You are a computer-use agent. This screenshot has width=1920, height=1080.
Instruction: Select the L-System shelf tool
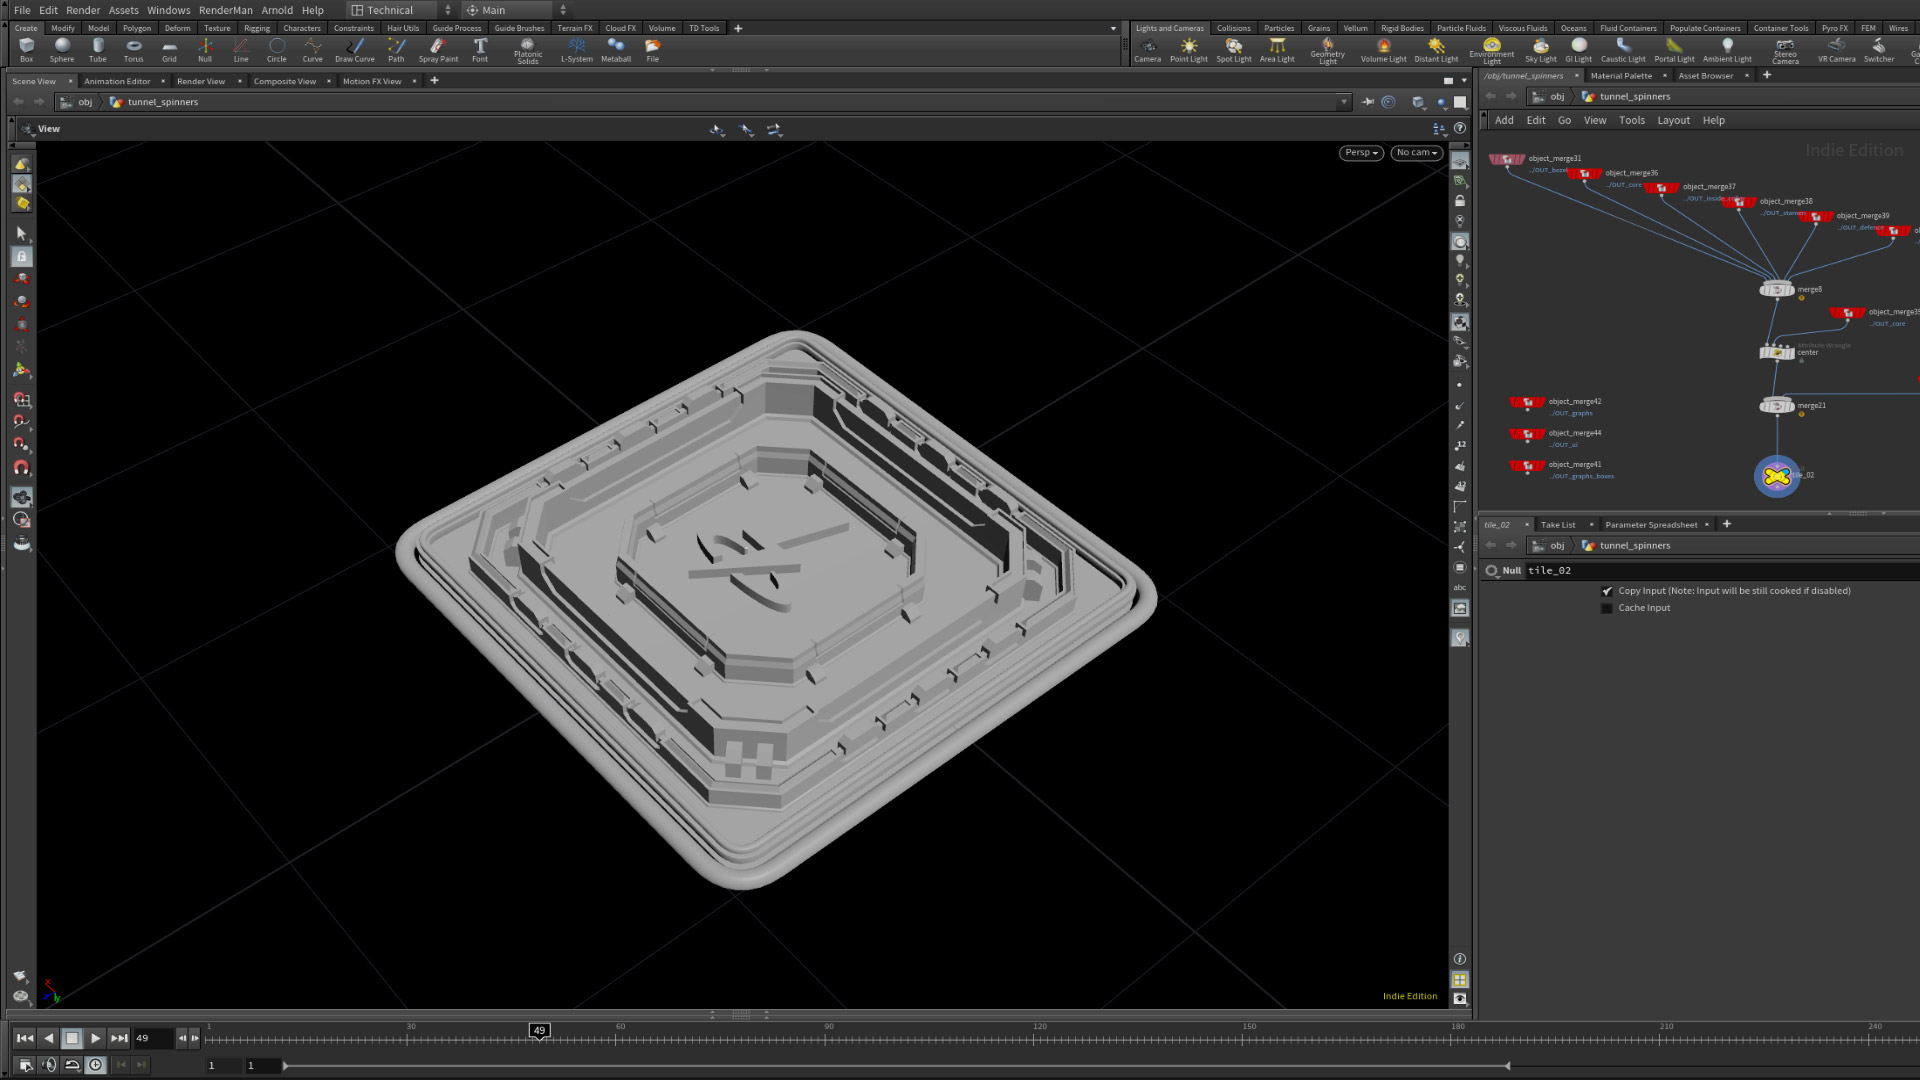coord(577,51)
